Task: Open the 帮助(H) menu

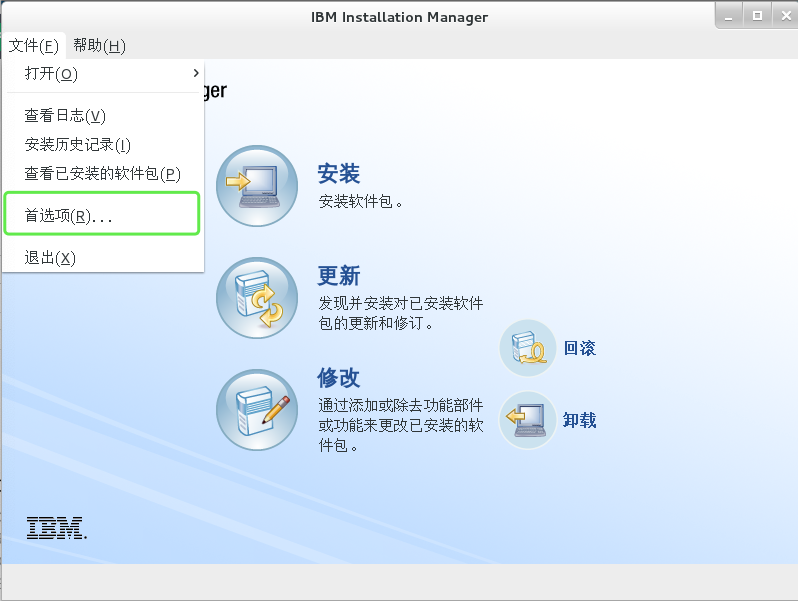Action: 99,46
